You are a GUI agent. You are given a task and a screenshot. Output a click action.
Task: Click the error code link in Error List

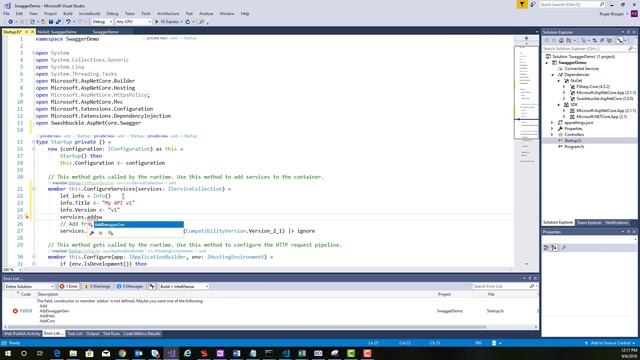pos(26,311)
